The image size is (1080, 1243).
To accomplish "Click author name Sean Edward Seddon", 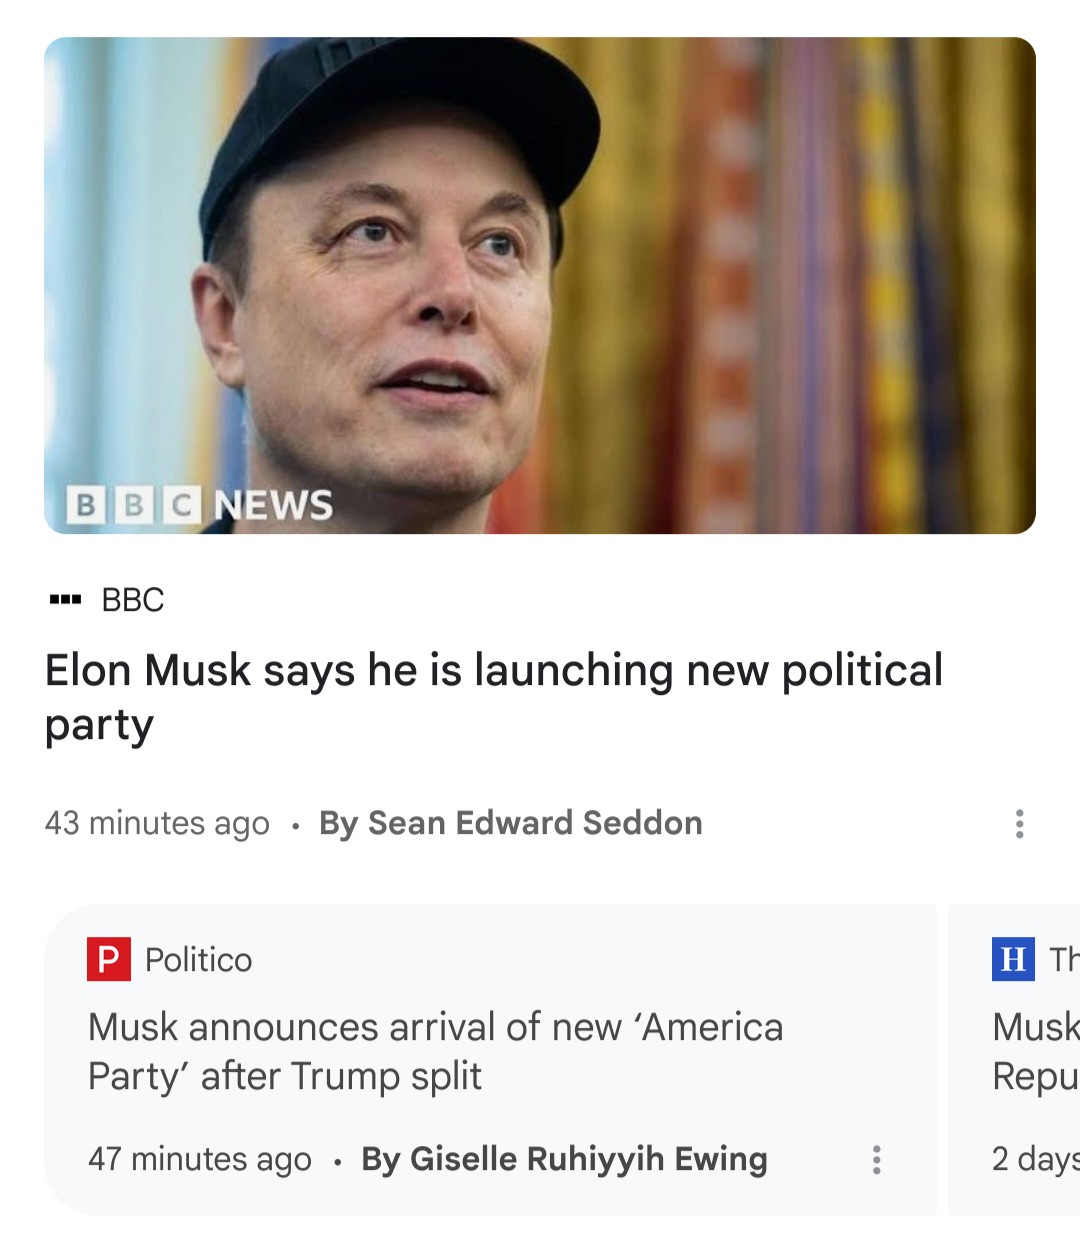I will 511,823.
